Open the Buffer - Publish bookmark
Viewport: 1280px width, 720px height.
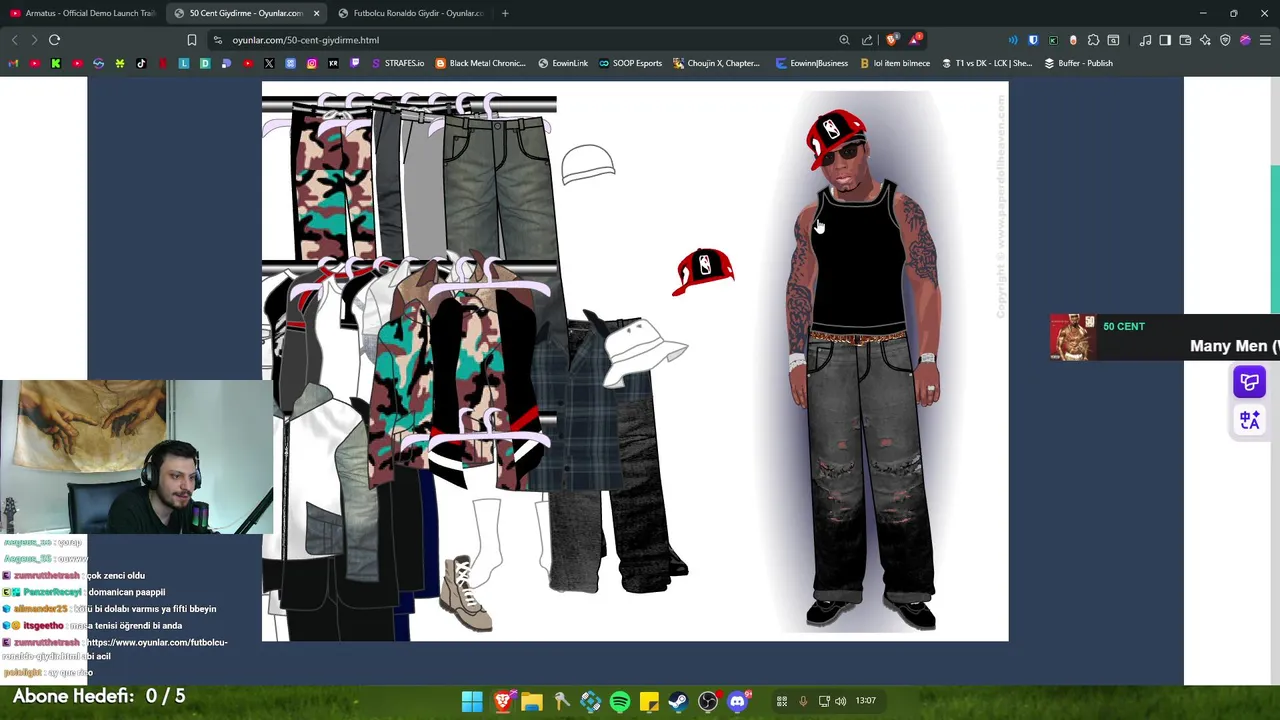(1078, 63)
